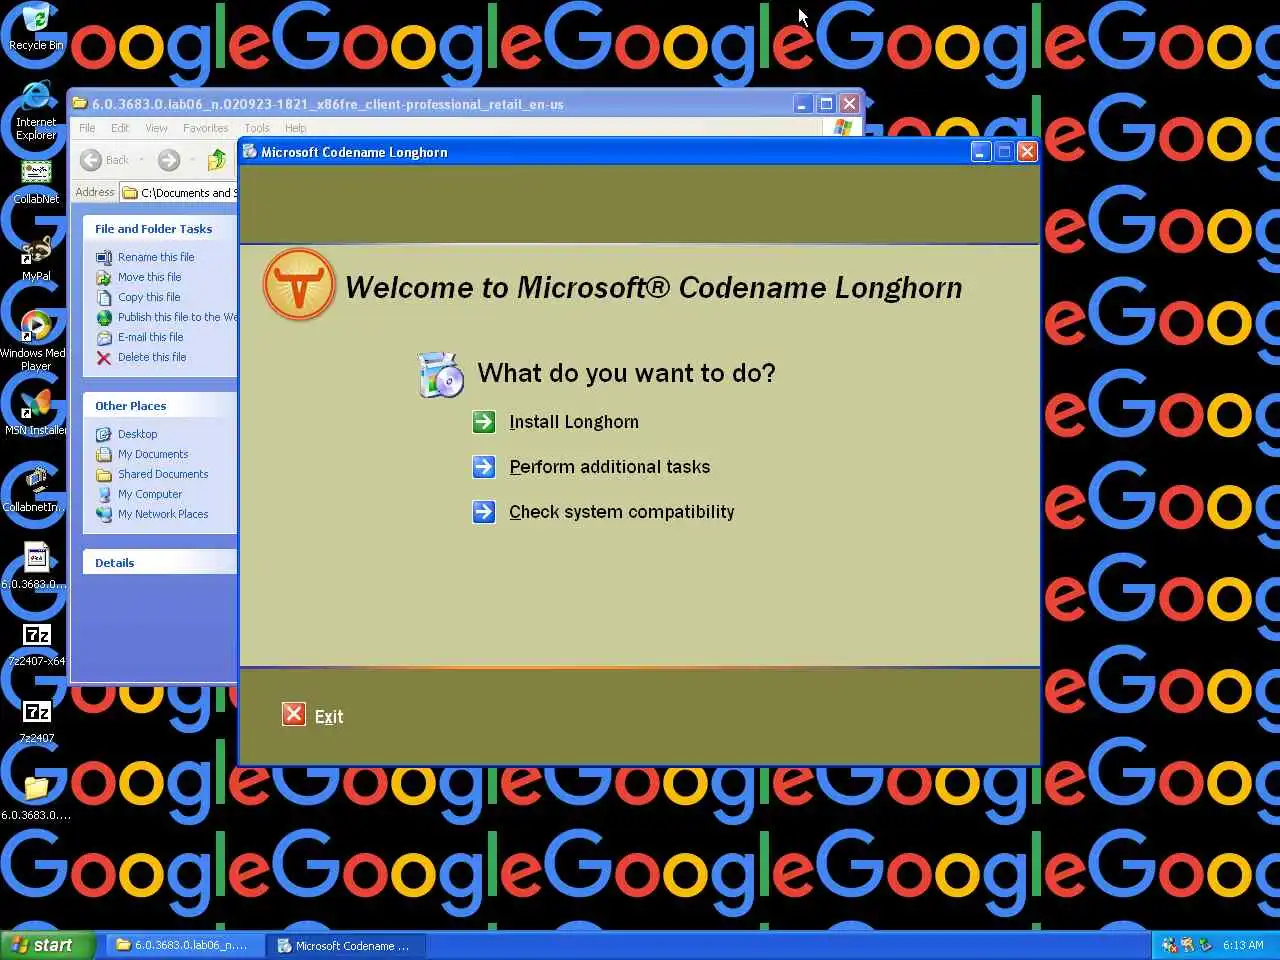Close the Microsoft Codename Longhorn window
The width and height of the screenshot is (1280, 960).
(1027, 152)
